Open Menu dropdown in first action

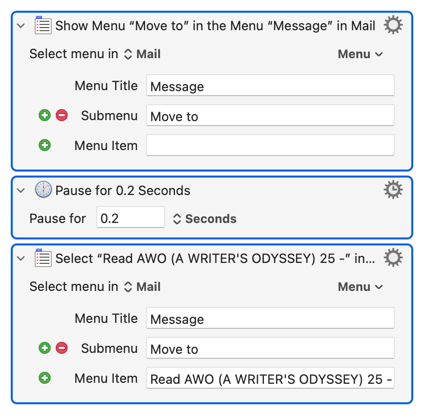point(360,54)
